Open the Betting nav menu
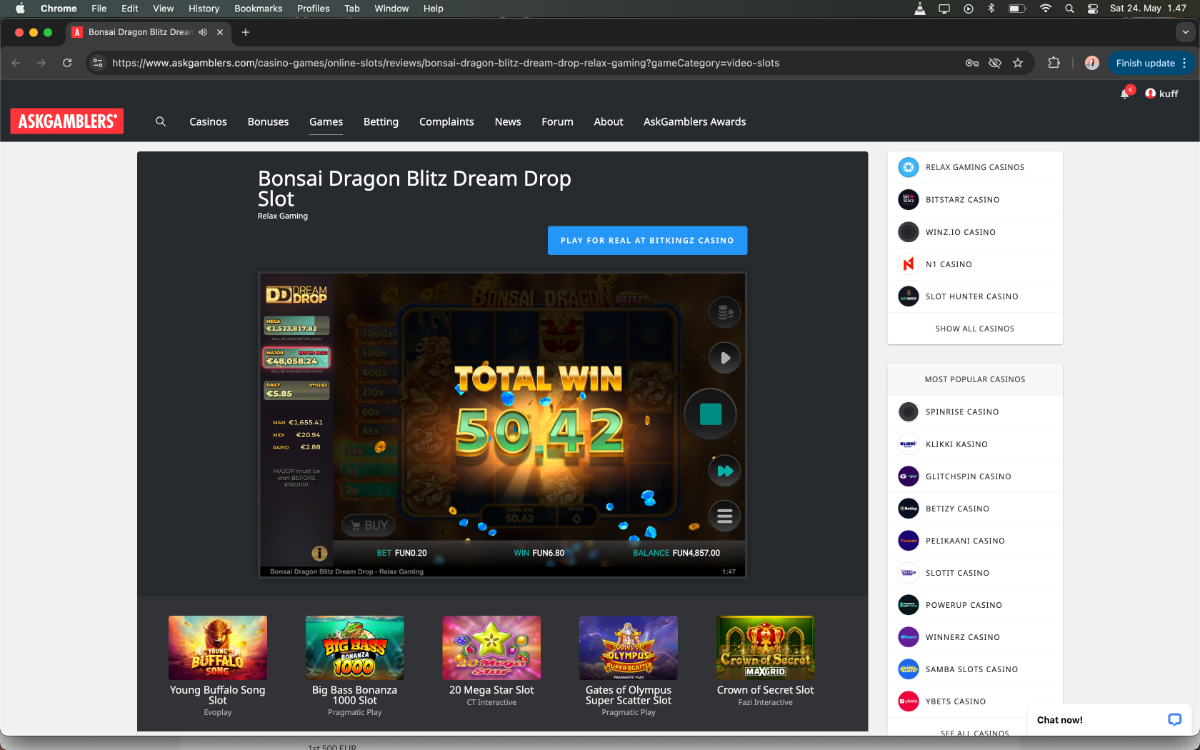The height and width of the screenshot is (750, 1200). point(381,122)
